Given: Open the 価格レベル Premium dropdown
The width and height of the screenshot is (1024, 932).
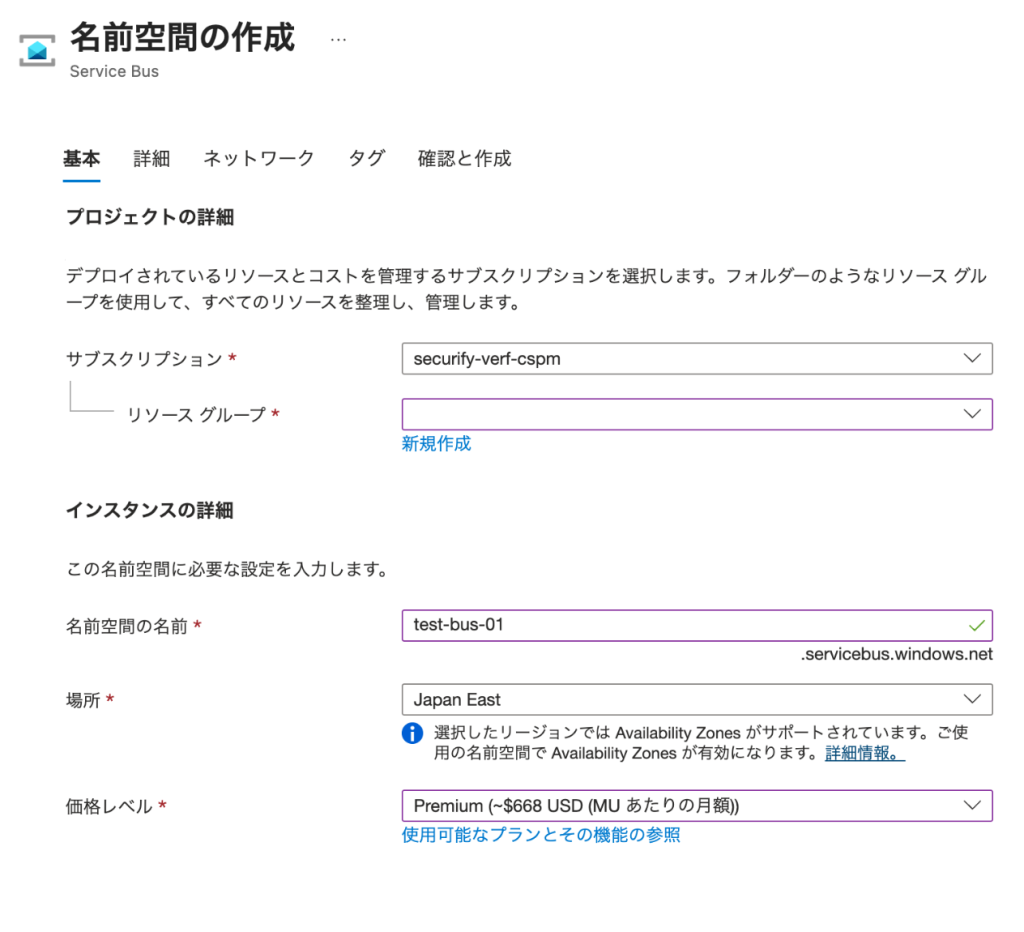Looking at the screenshot, I should 696,806.
